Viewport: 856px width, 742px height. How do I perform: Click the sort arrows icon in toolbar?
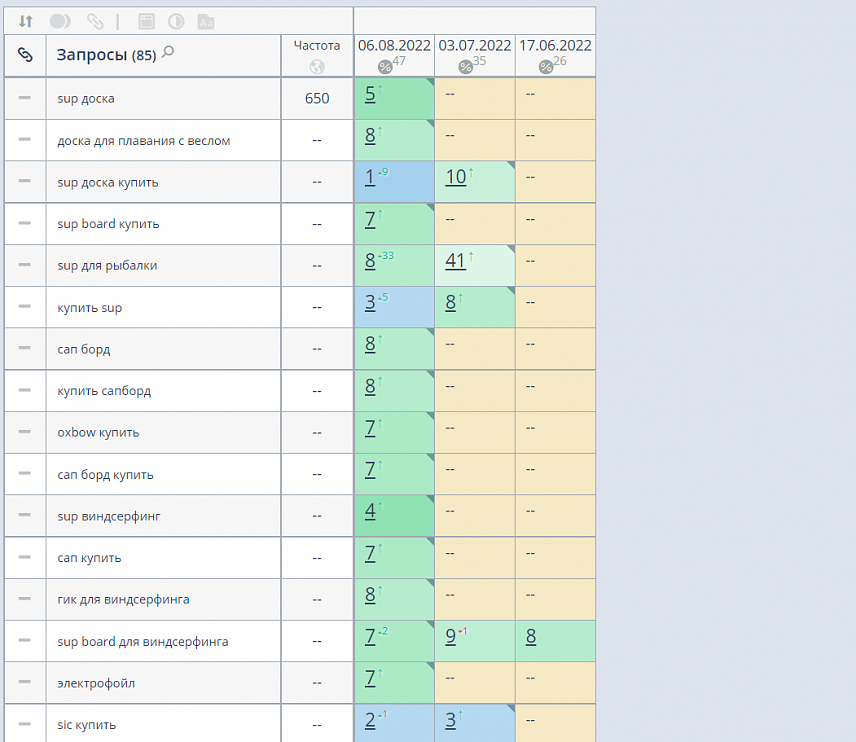point(26,21)
